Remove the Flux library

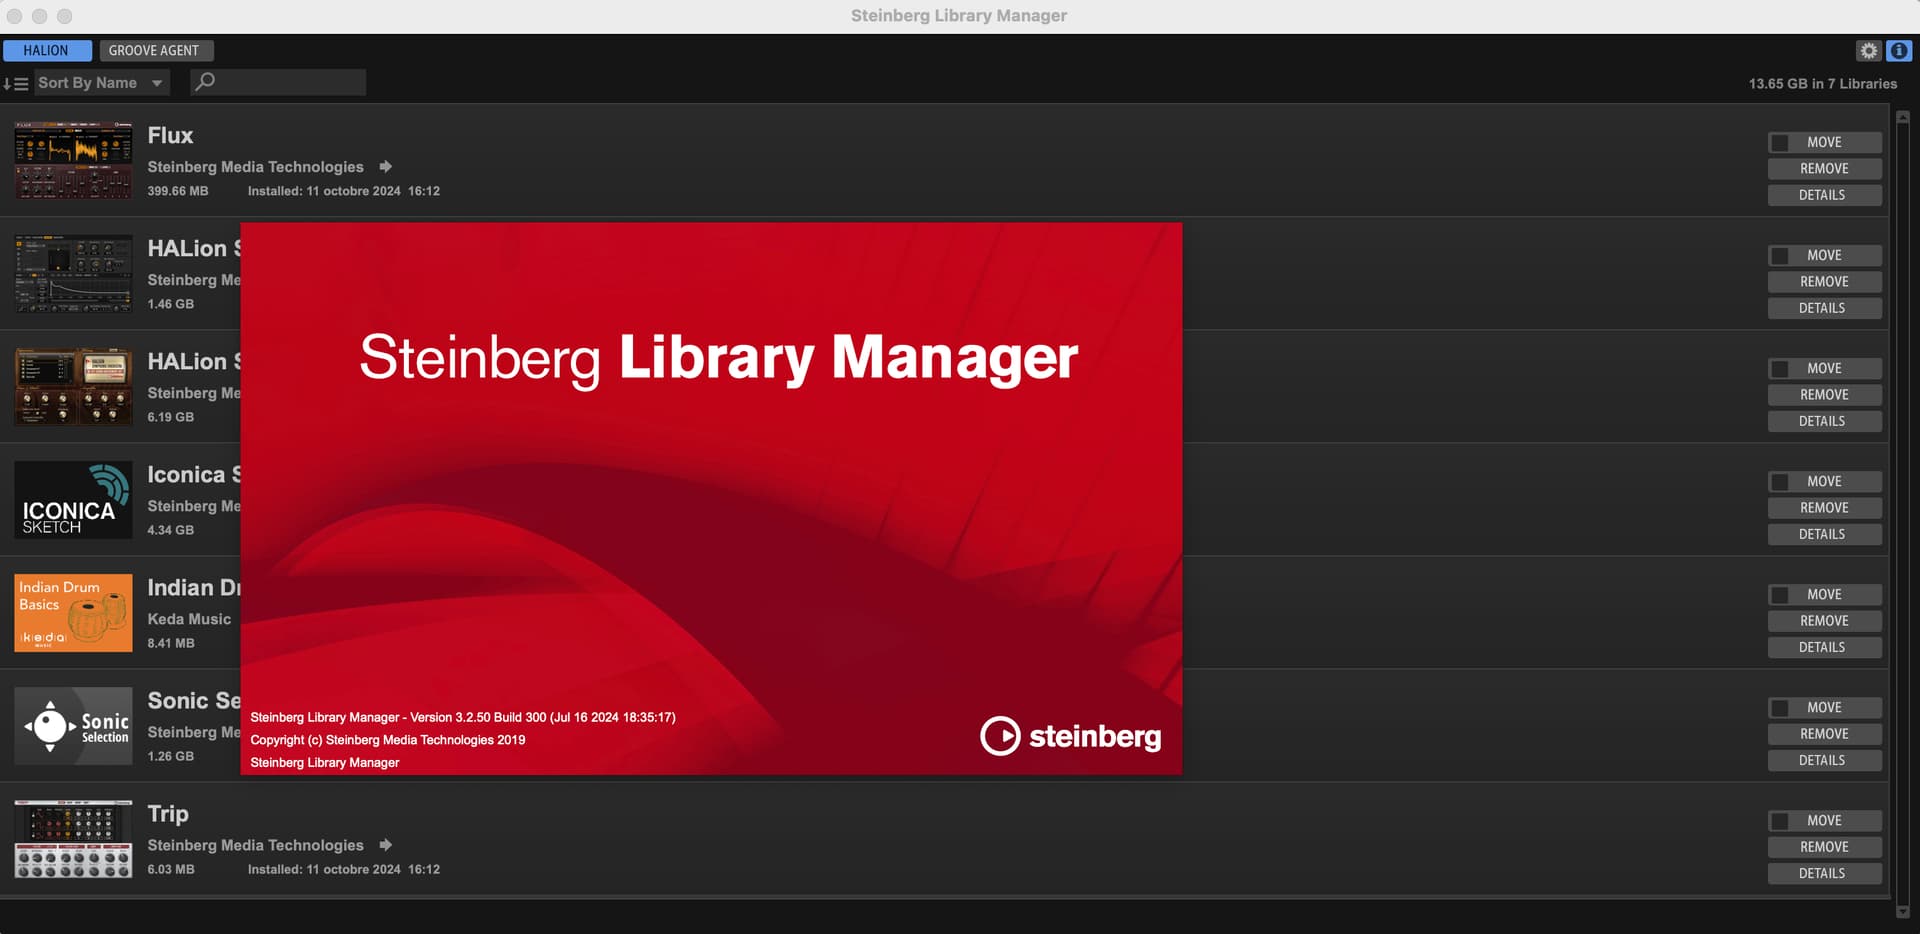pyautogui.click(x=1824, y=169)
